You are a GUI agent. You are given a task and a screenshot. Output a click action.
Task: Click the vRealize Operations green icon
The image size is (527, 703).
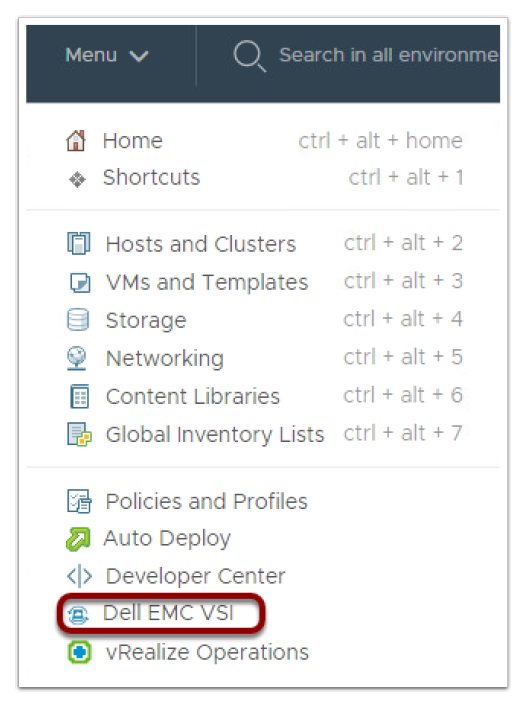[x=79, y=652]
